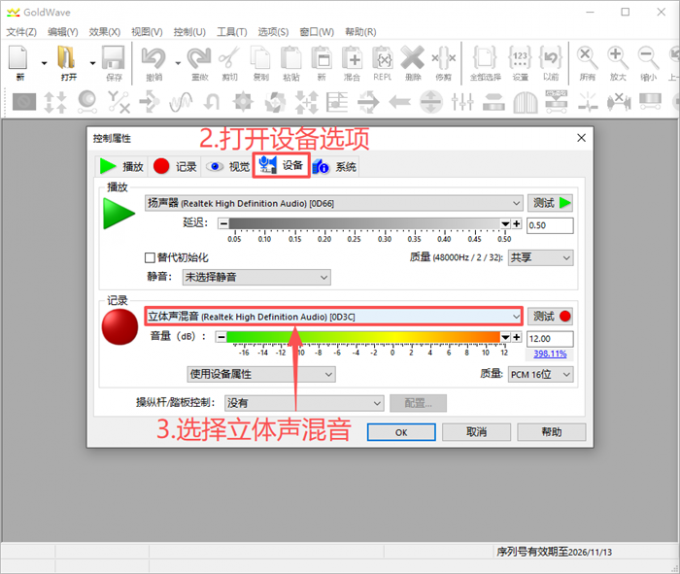Click the 放大 zoom in magnifier icon
This screenshot has height=574, width=680.
618,58
